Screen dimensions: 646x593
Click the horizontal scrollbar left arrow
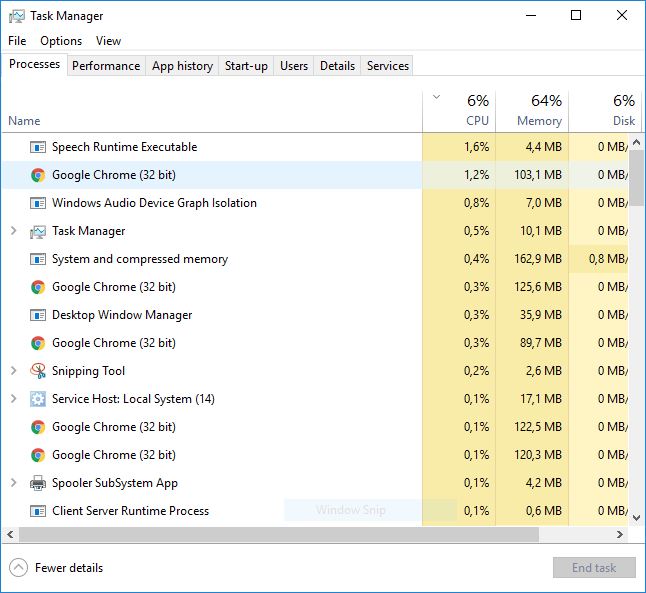[10, 534]
